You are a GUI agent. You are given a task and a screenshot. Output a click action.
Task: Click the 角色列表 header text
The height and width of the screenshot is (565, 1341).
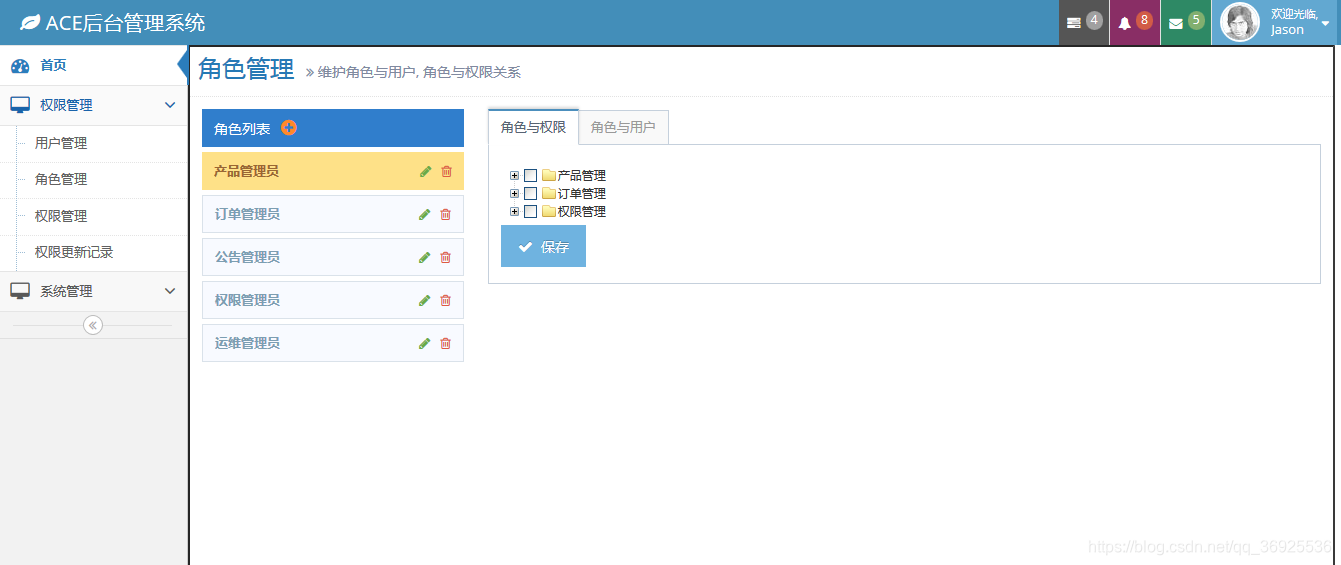point(242,129)
